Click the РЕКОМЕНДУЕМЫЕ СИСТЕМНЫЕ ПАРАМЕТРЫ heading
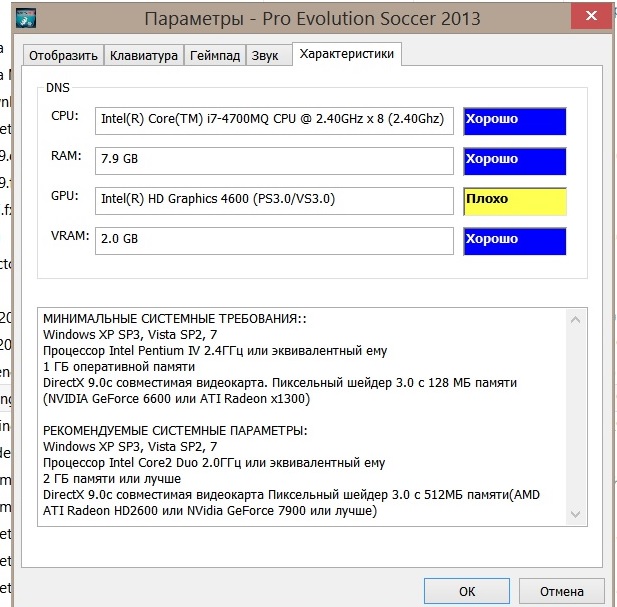This screenshot has width=617, height=607. point(175,430)
